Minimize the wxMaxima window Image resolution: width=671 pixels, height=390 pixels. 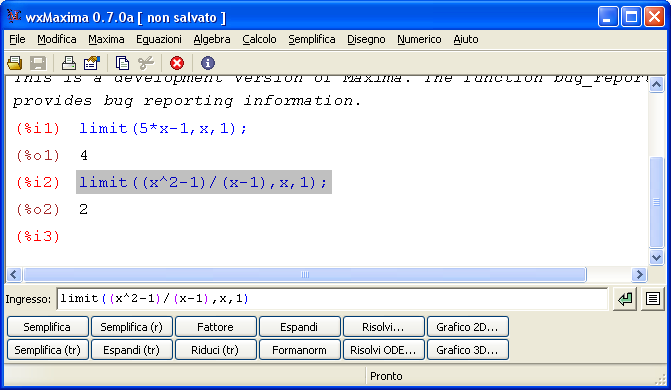[x=608, y=17]
